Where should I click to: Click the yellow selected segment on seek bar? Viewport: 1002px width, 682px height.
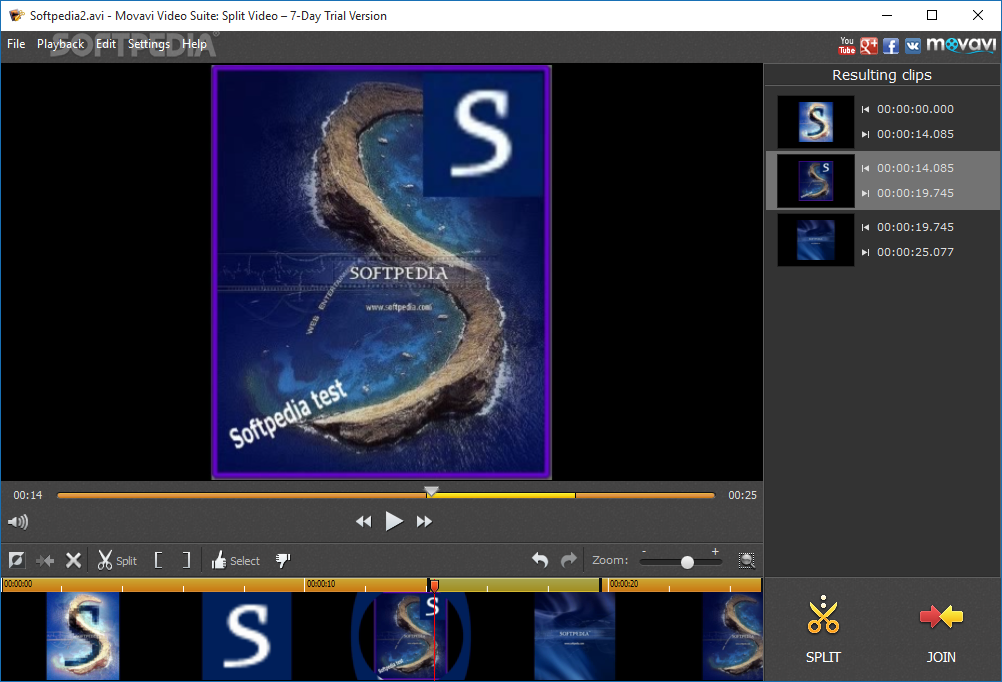504,495
